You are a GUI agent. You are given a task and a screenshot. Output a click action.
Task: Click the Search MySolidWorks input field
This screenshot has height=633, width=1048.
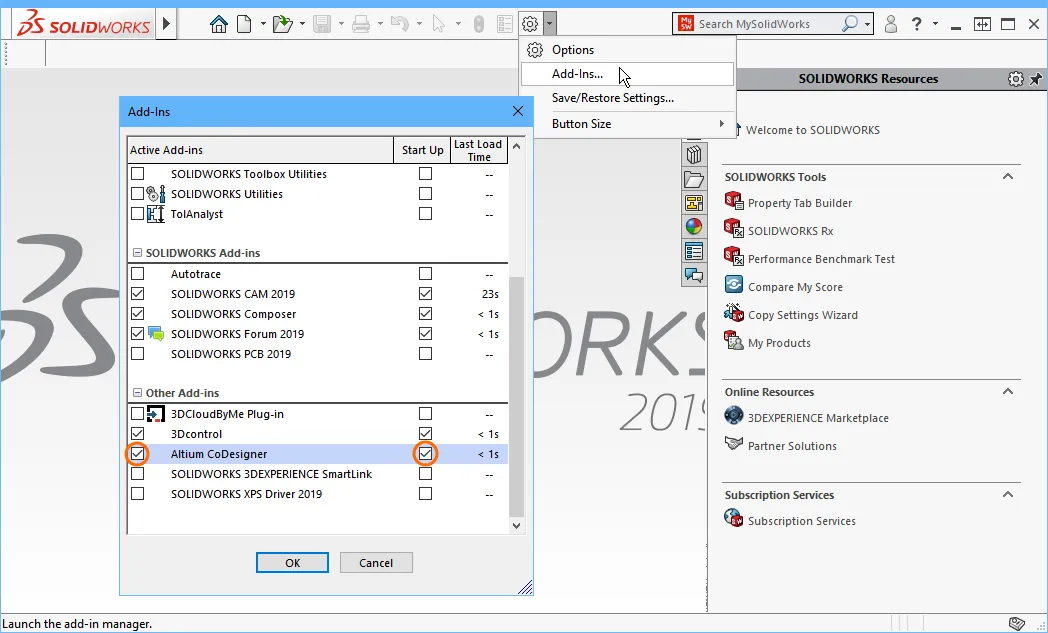(x=765, y=24)
